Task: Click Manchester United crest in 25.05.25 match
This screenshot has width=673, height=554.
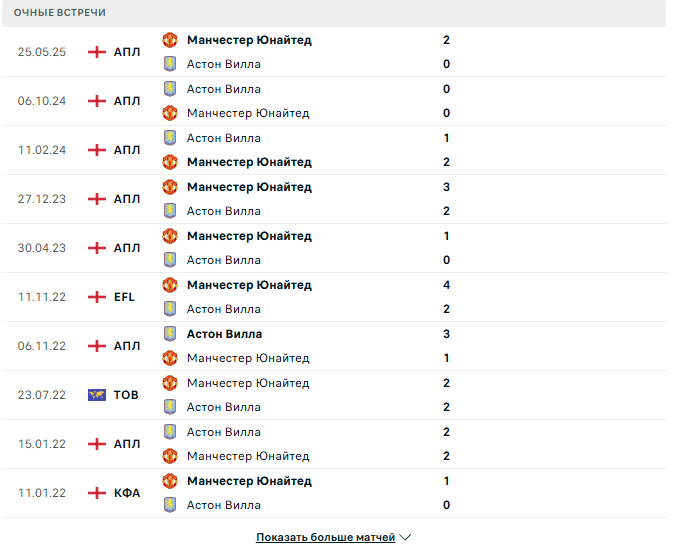Action: pos(170,40)
